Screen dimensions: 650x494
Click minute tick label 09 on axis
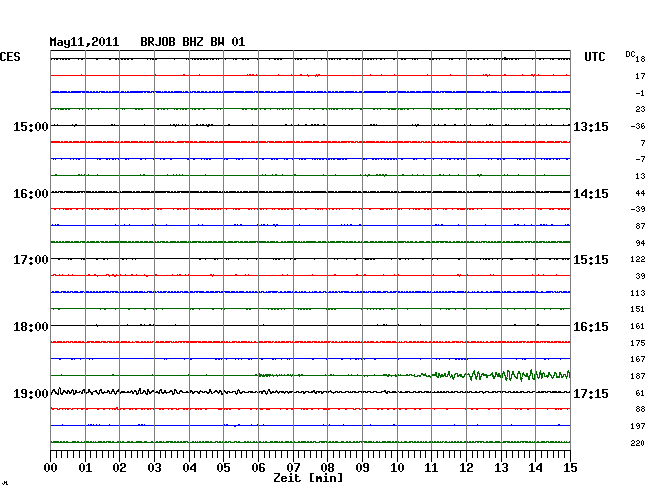click(x=362, y=467)
